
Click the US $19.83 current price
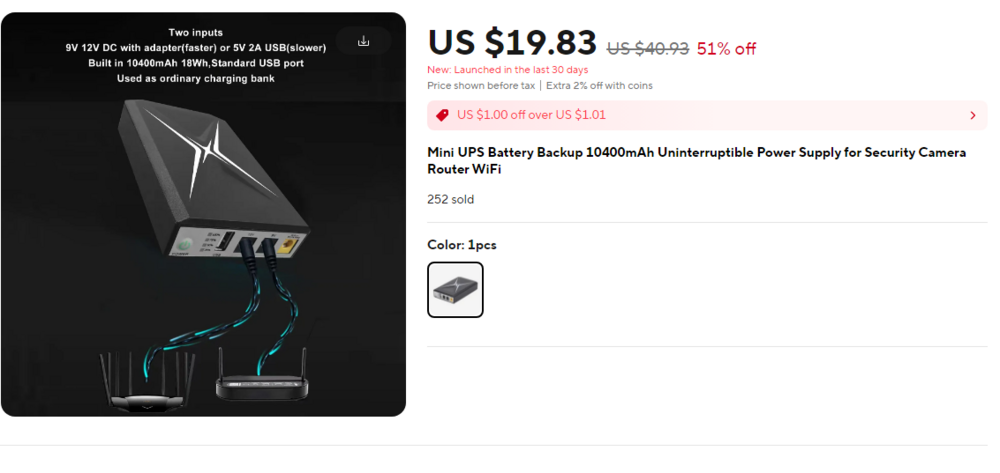512,44
